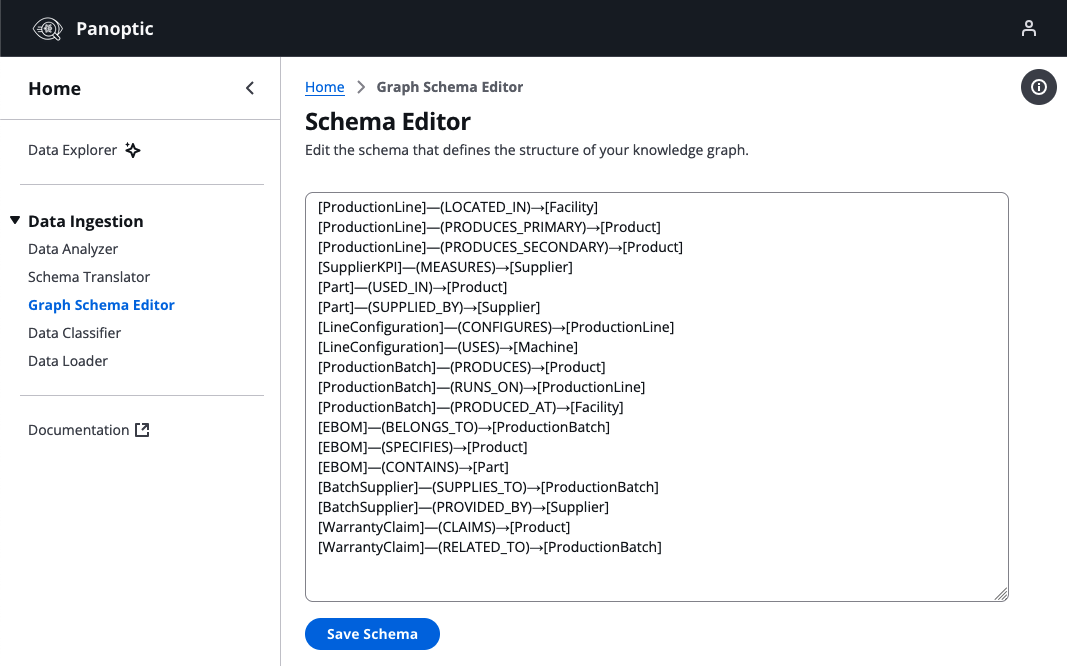Collapse the sidebar with the left chevron
The width and height of the screenshot is (1067, 666).
(x=250, y=88)
